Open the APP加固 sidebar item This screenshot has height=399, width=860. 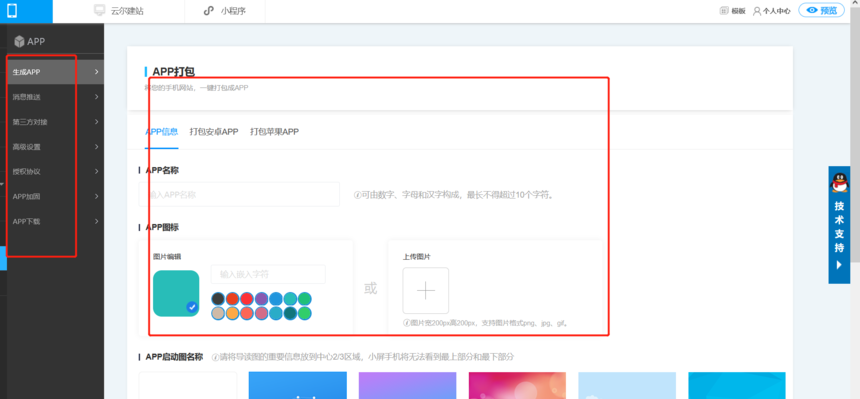click(55, 196)
